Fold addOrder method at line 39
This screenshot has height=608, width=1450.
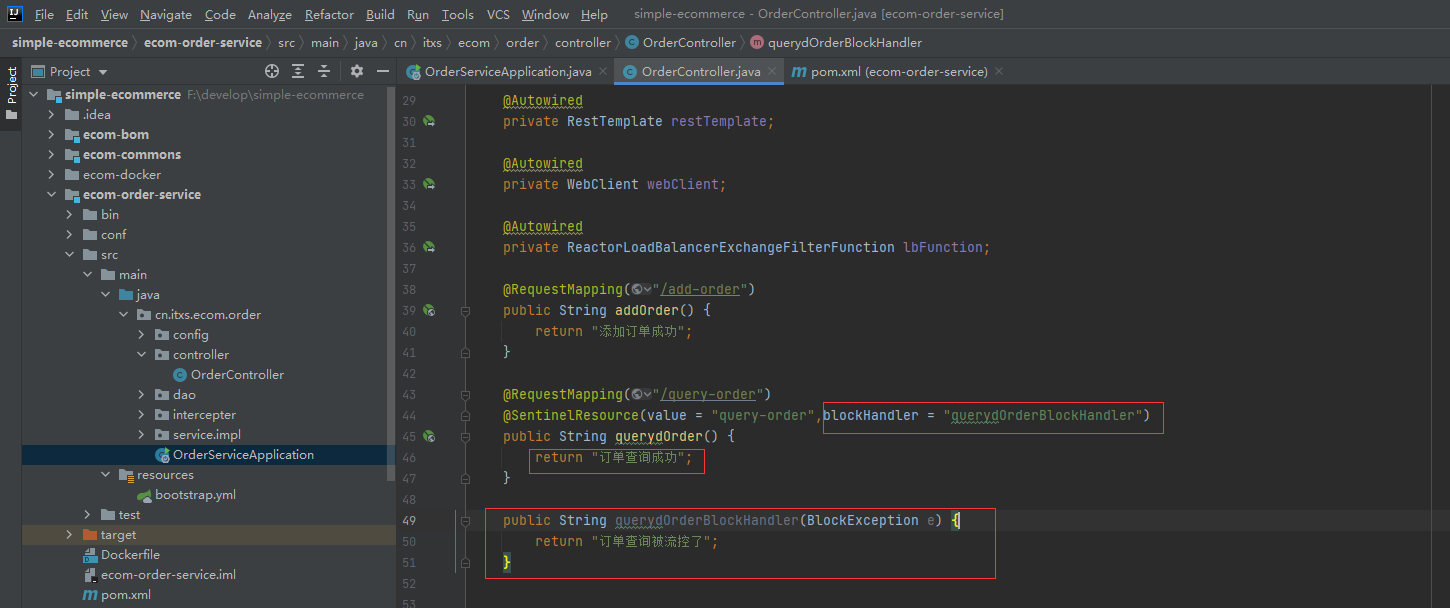coord(465,310)
